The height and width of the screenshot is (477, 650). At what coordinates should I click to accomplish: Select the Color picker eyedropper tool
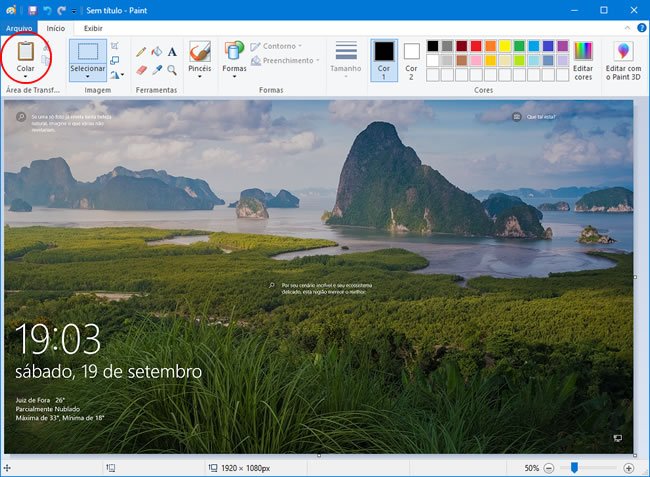click(x=157, y=69)
